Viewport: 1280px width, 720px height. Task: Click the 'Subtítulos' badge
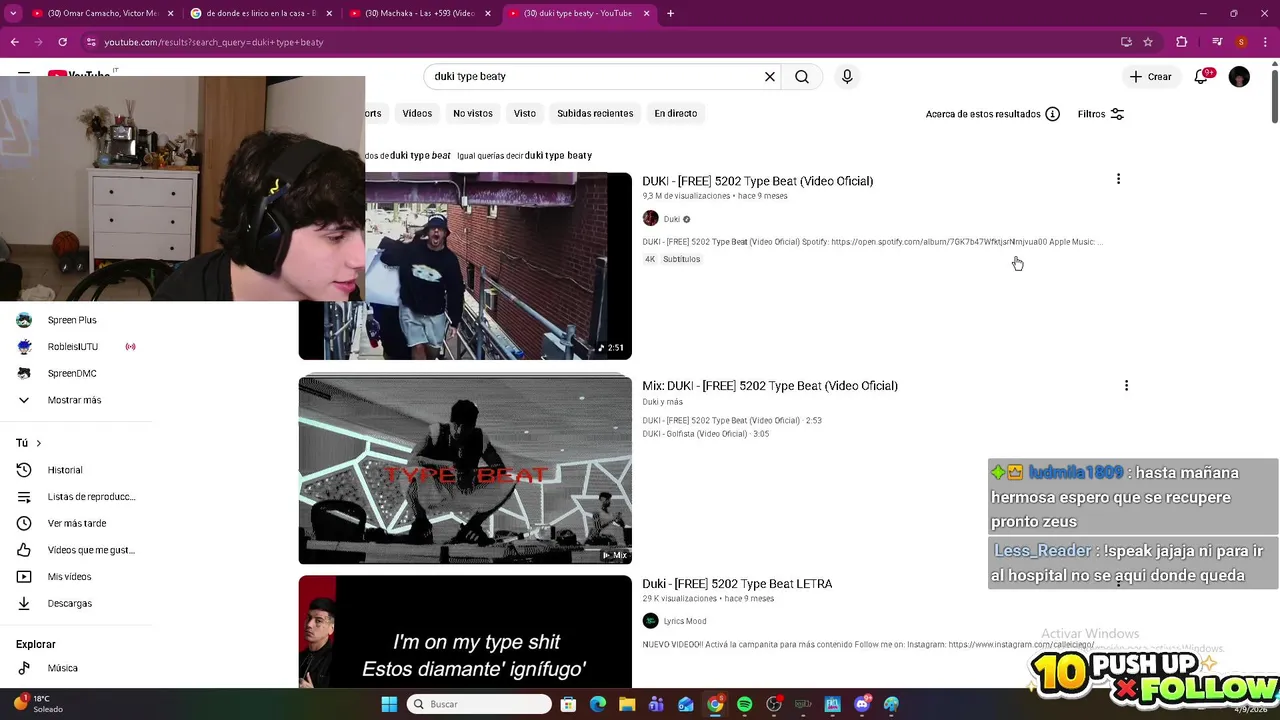[681, 259]
